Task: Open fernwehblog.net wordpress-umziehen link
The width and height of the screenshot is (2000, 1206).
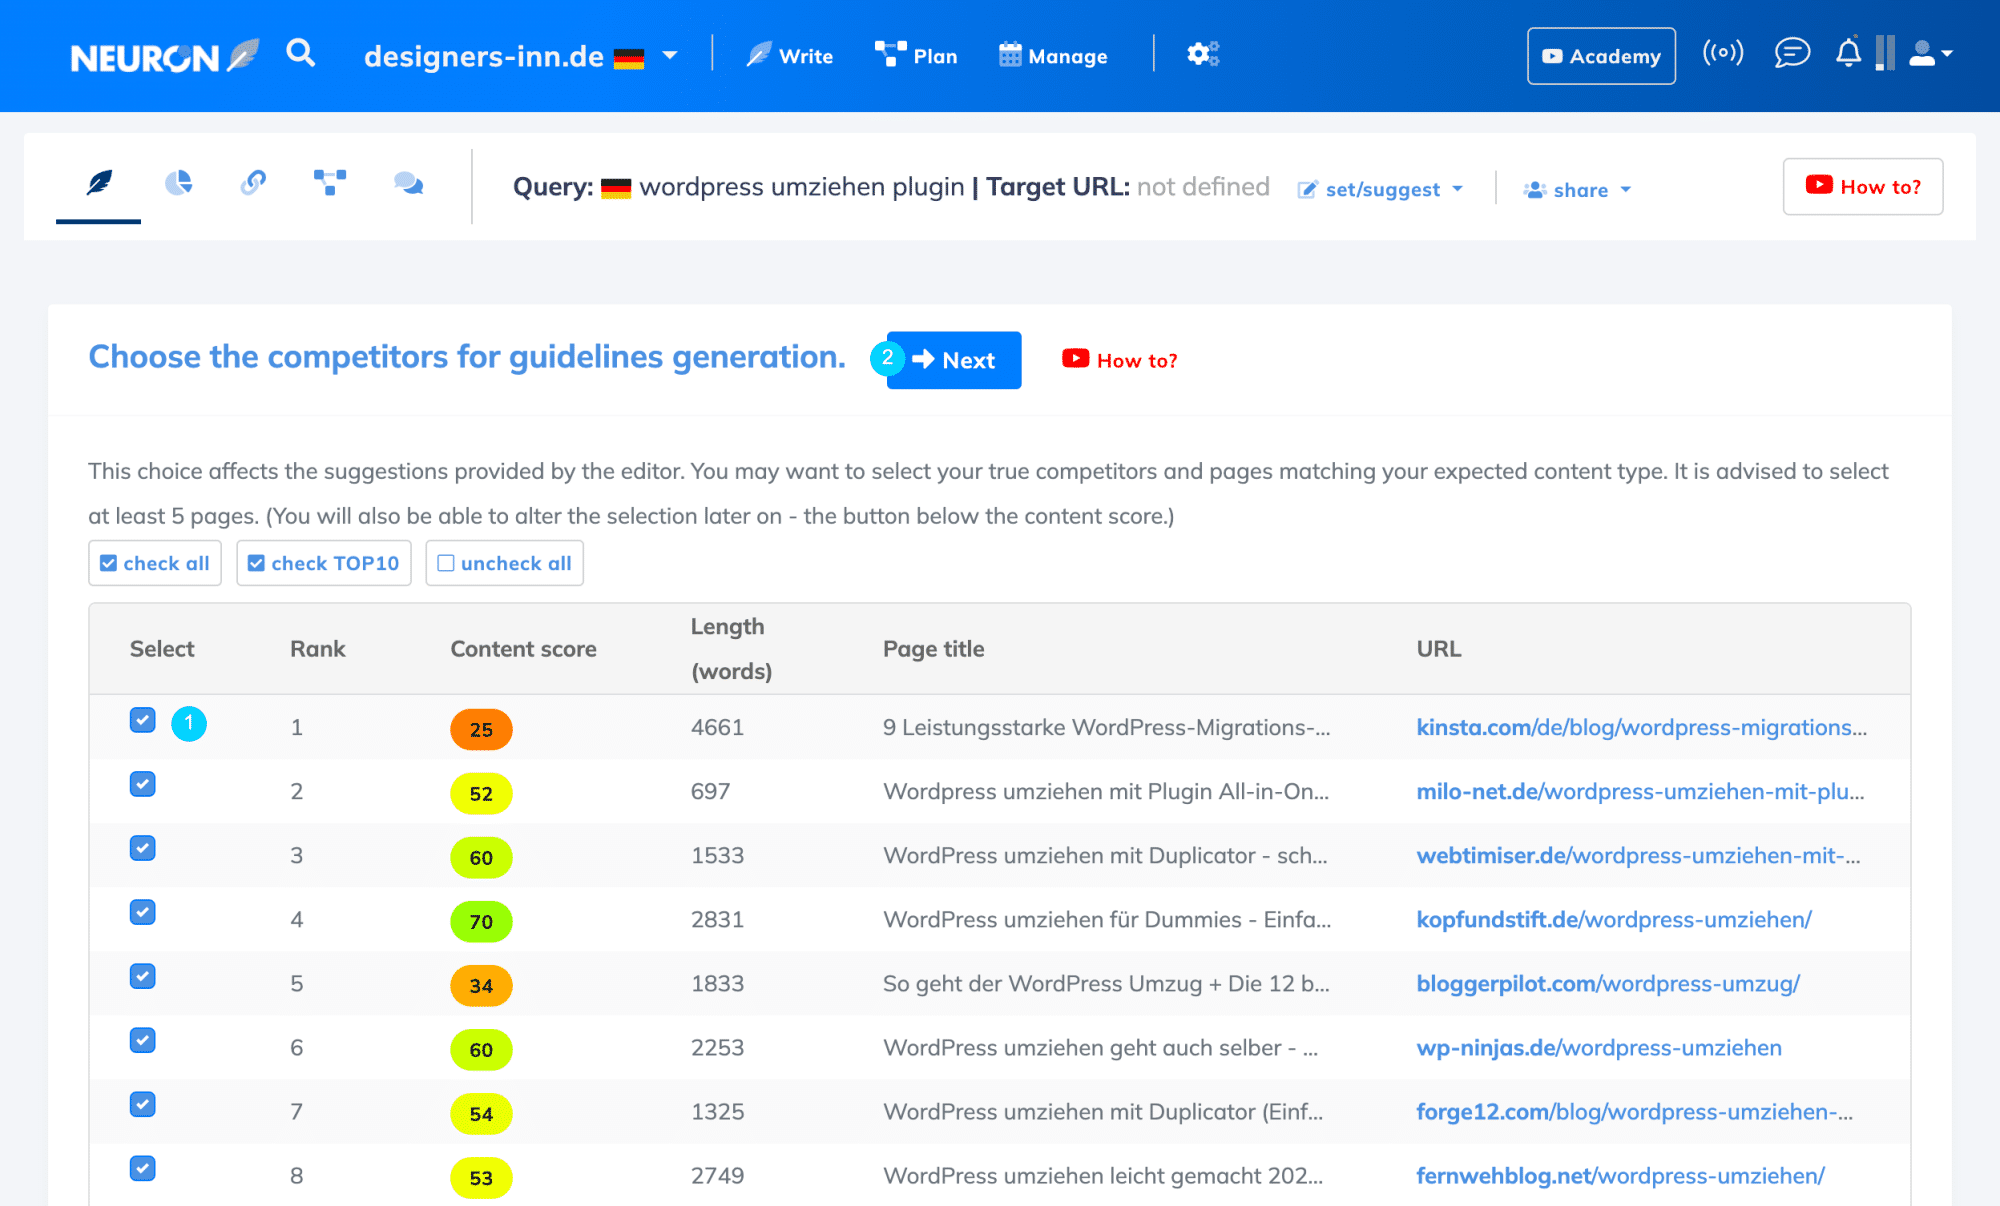Action: point(1620,1175)
